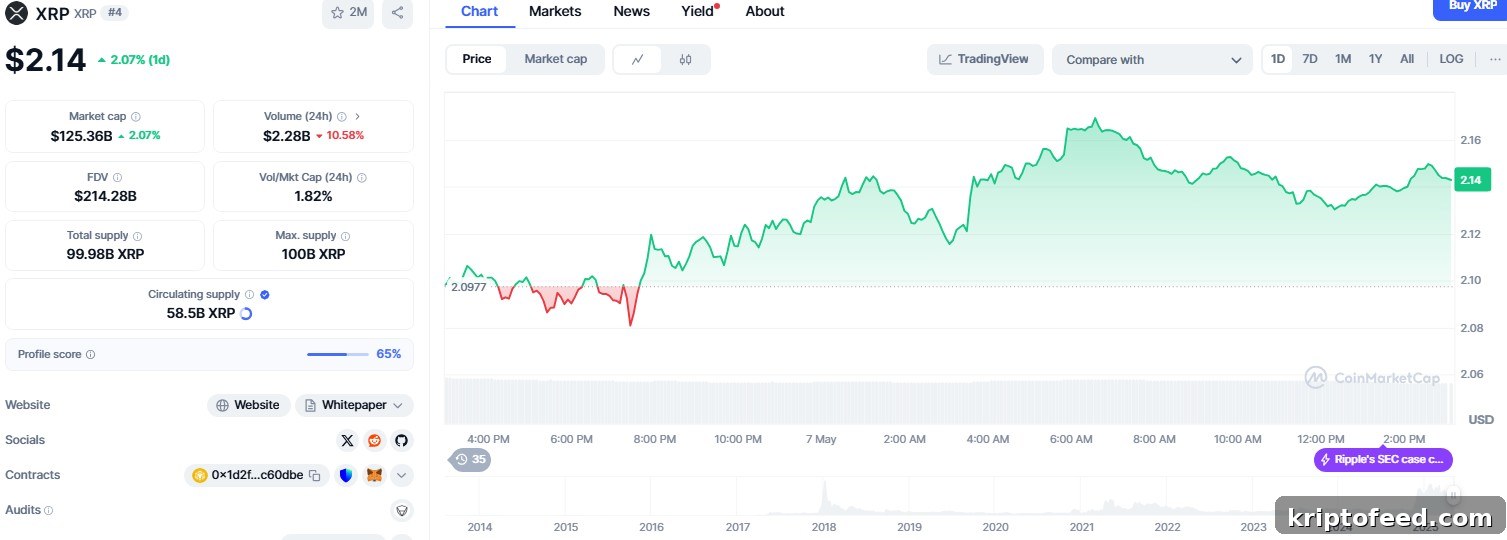Set chart range to 1Y

pyautogui.click(x=1376, y=59)
